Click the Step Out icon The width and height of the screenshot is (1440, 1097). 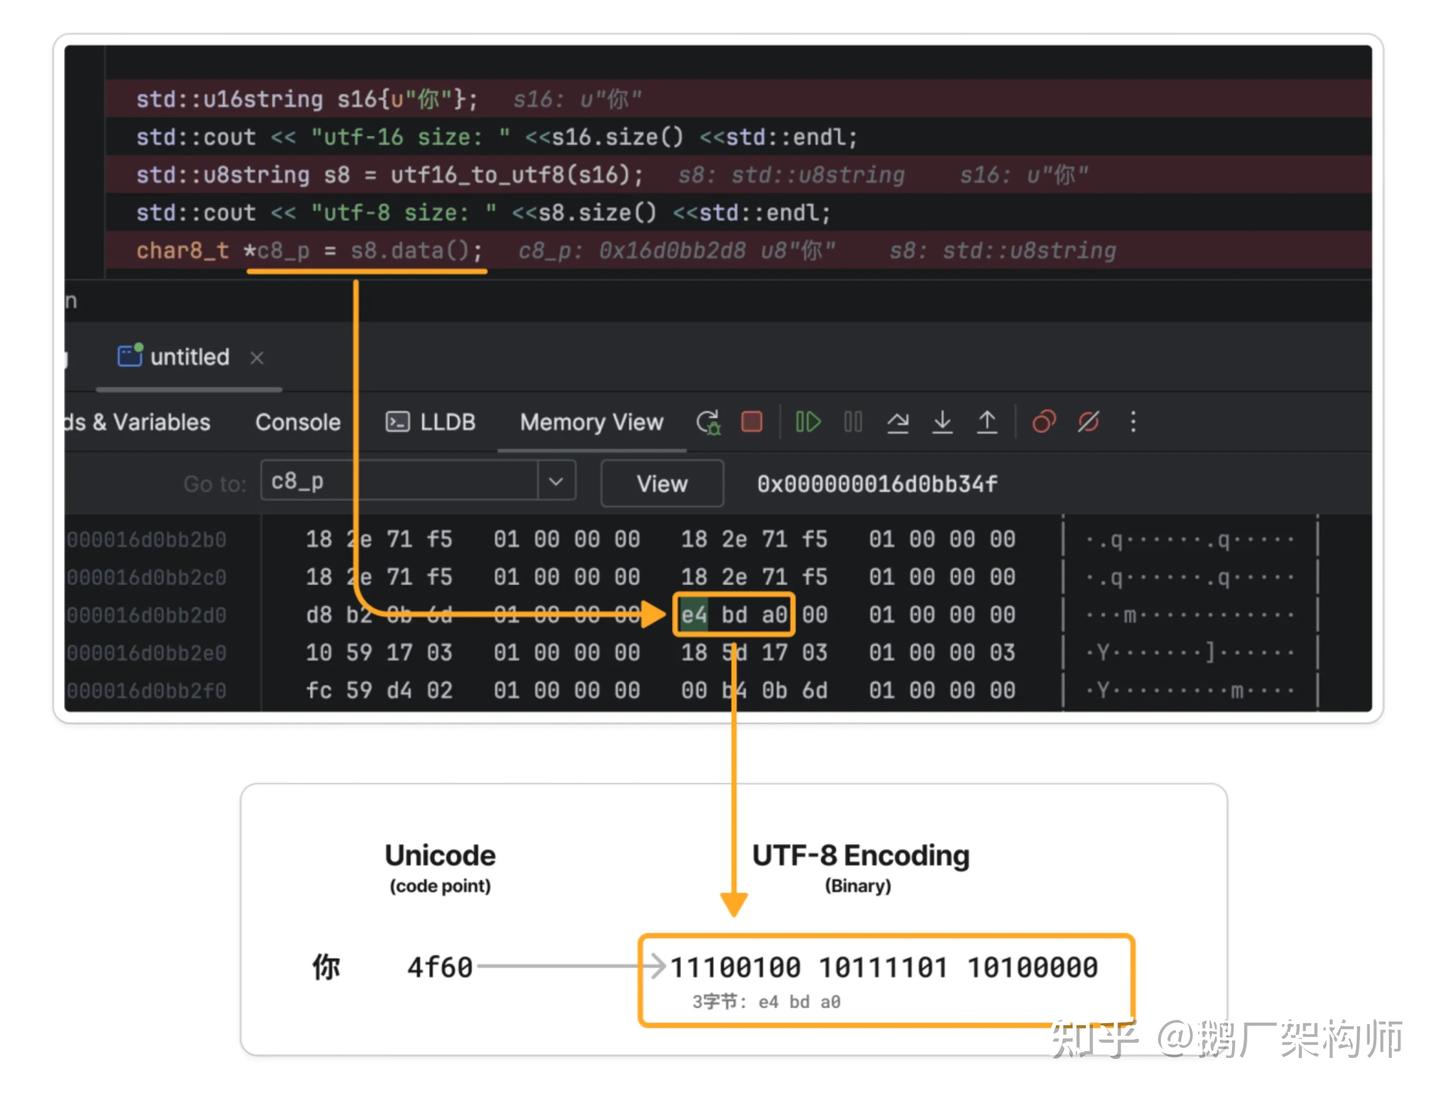pos(988,421)
